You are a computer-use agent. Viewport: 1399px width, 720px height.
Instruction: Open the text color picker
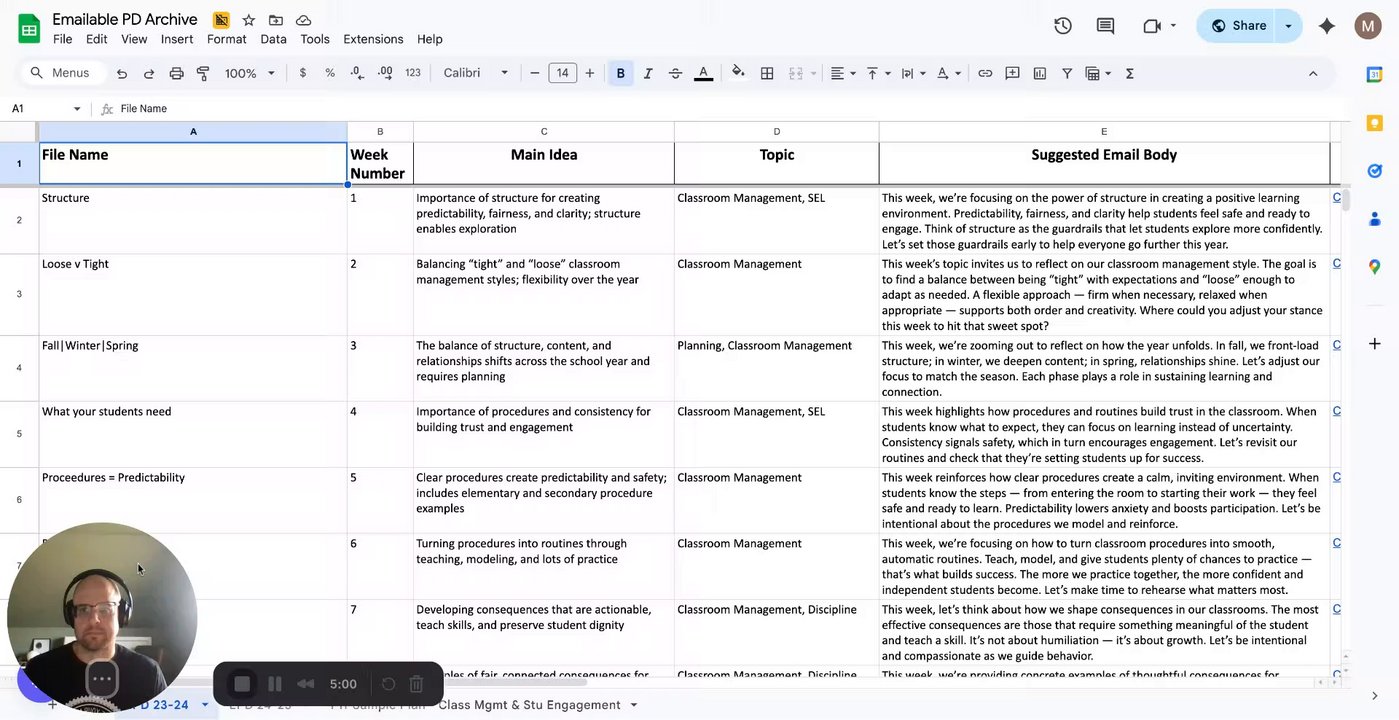tap(703, 73)
